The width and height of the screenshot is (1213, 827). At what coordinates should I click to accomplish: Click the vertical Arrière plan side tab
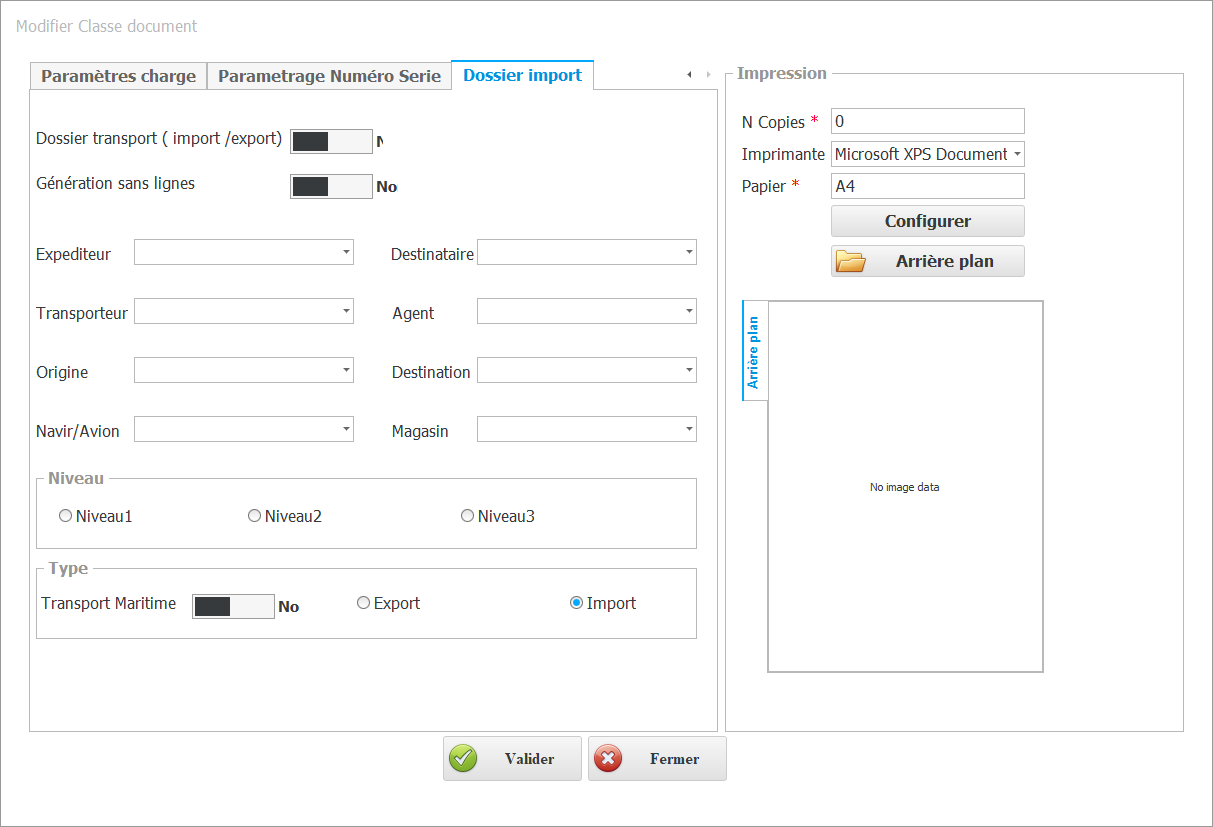coord(754,352)
